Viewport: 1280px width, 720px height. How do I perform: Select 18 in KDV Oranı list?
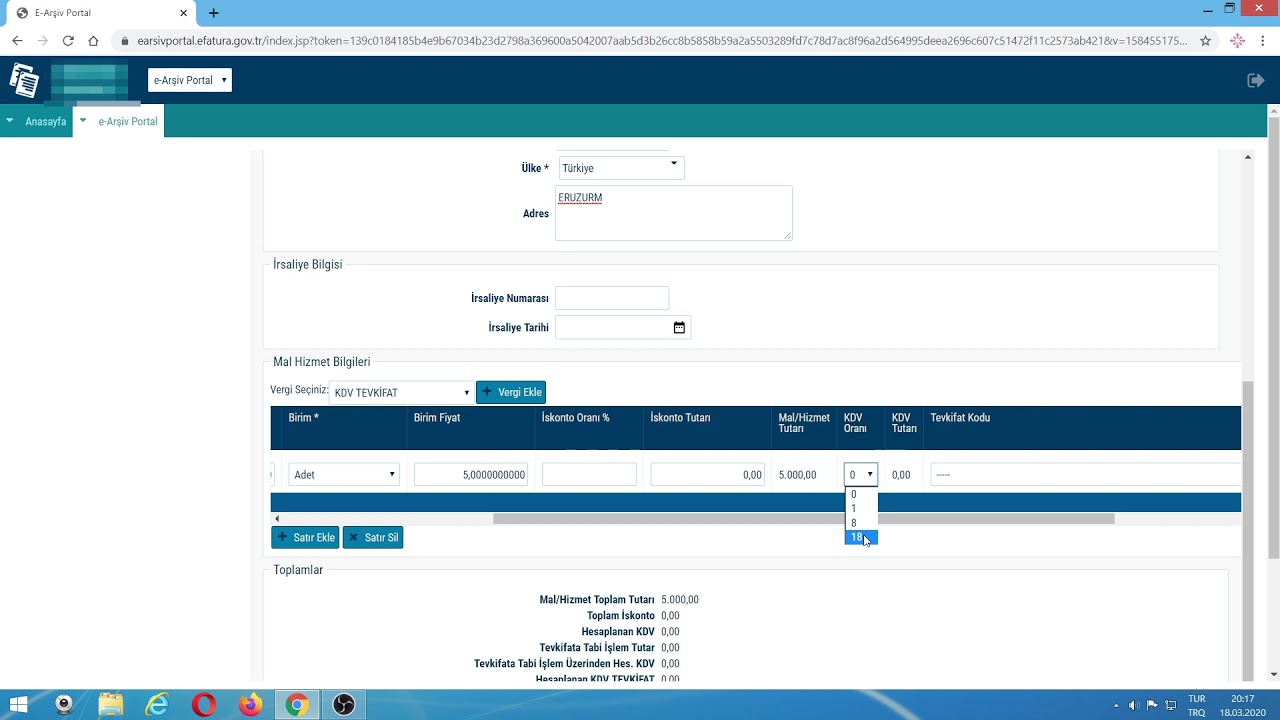[860, 537]
